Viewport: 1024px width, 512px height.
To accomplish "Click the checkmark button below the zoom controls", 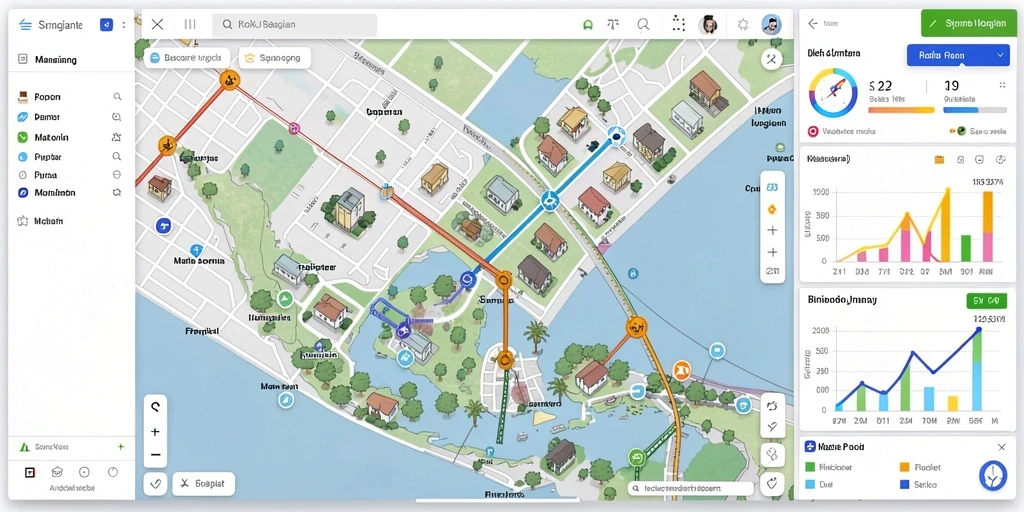I will click(155, 484).
